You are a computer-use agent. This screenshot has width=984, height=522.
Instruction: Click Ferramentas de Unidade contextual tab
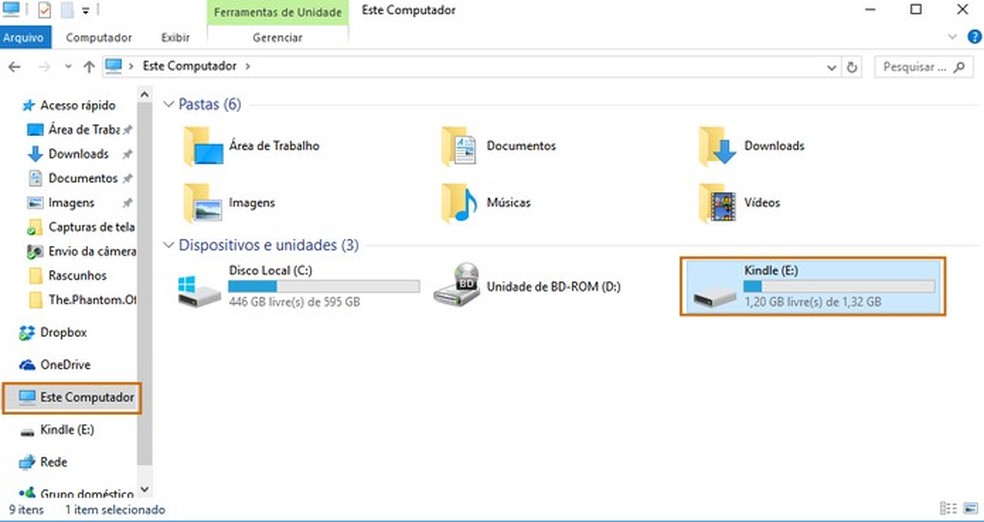[278, 13]
